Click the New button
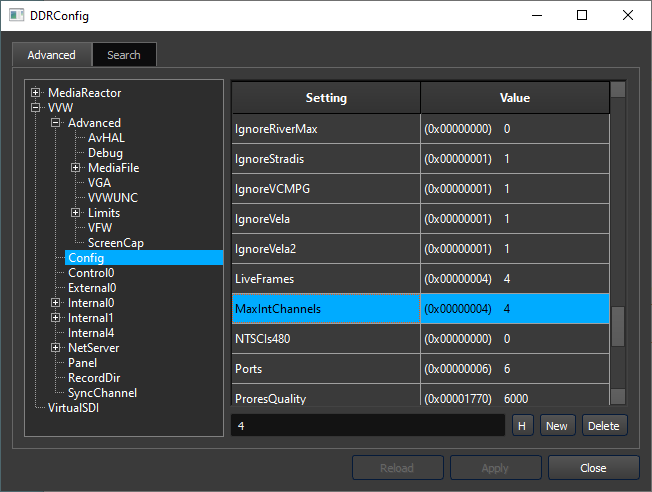Screen dimensions: 652x492 coord(557,425)
